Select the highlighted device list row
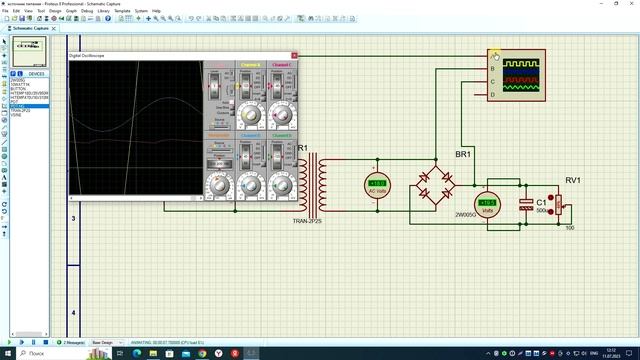This screenshot has width=640, height=360. [29, 106]
